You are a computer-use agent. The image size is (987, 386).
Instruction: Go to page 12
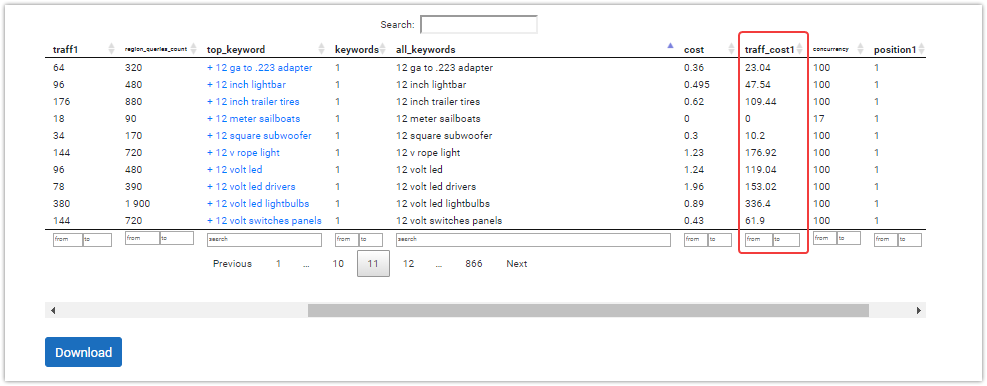pos(409,264)
